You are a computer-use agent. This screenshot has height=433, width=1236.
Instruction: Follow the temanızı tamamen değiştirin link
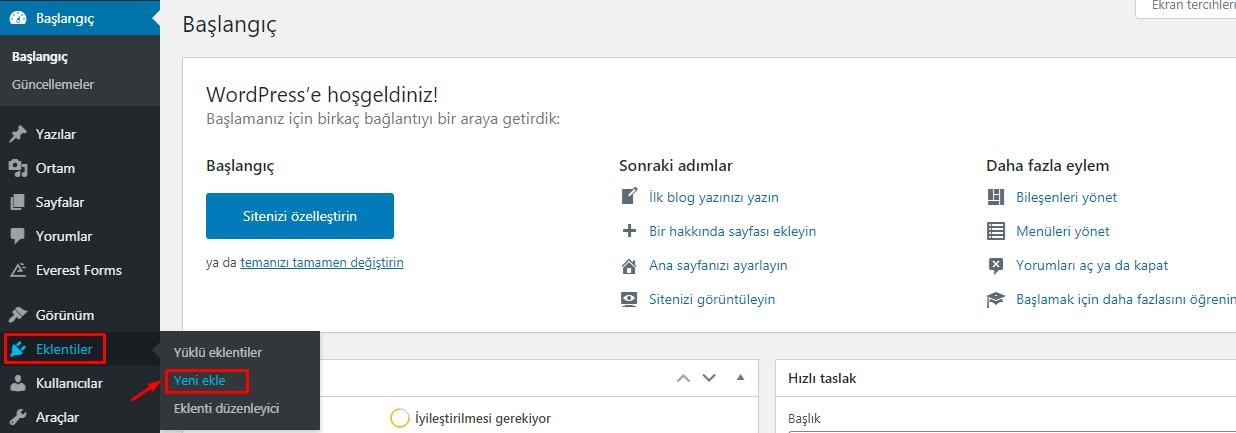coord(322,262)
